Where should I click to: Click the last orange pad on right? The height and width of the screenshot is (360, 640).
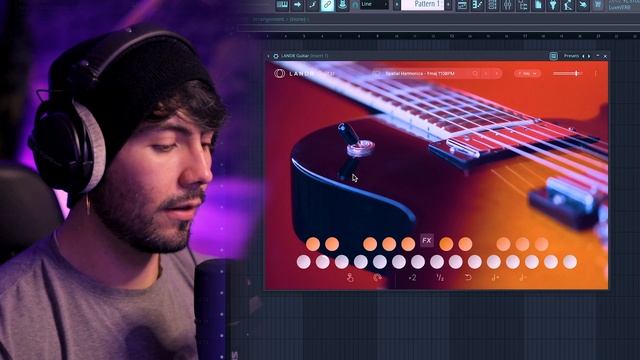coord(541,244)
